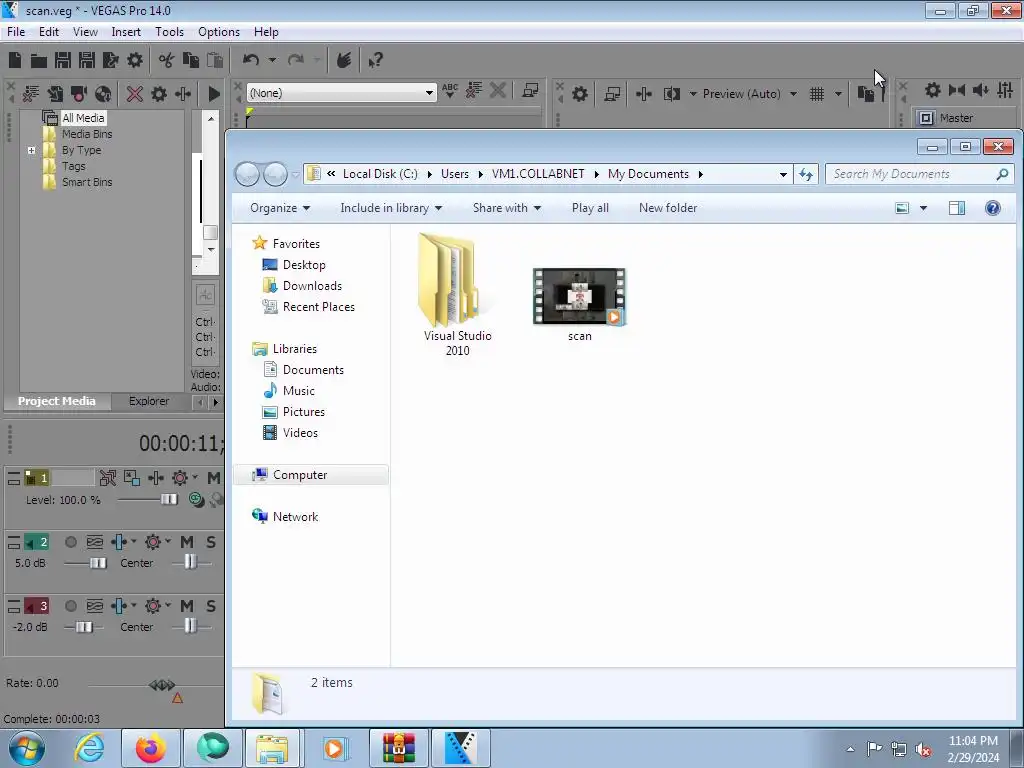Open Internet Explorer from taskbar
The width and height of the screenshot is (1024, 768).
(x=89, y=748)
